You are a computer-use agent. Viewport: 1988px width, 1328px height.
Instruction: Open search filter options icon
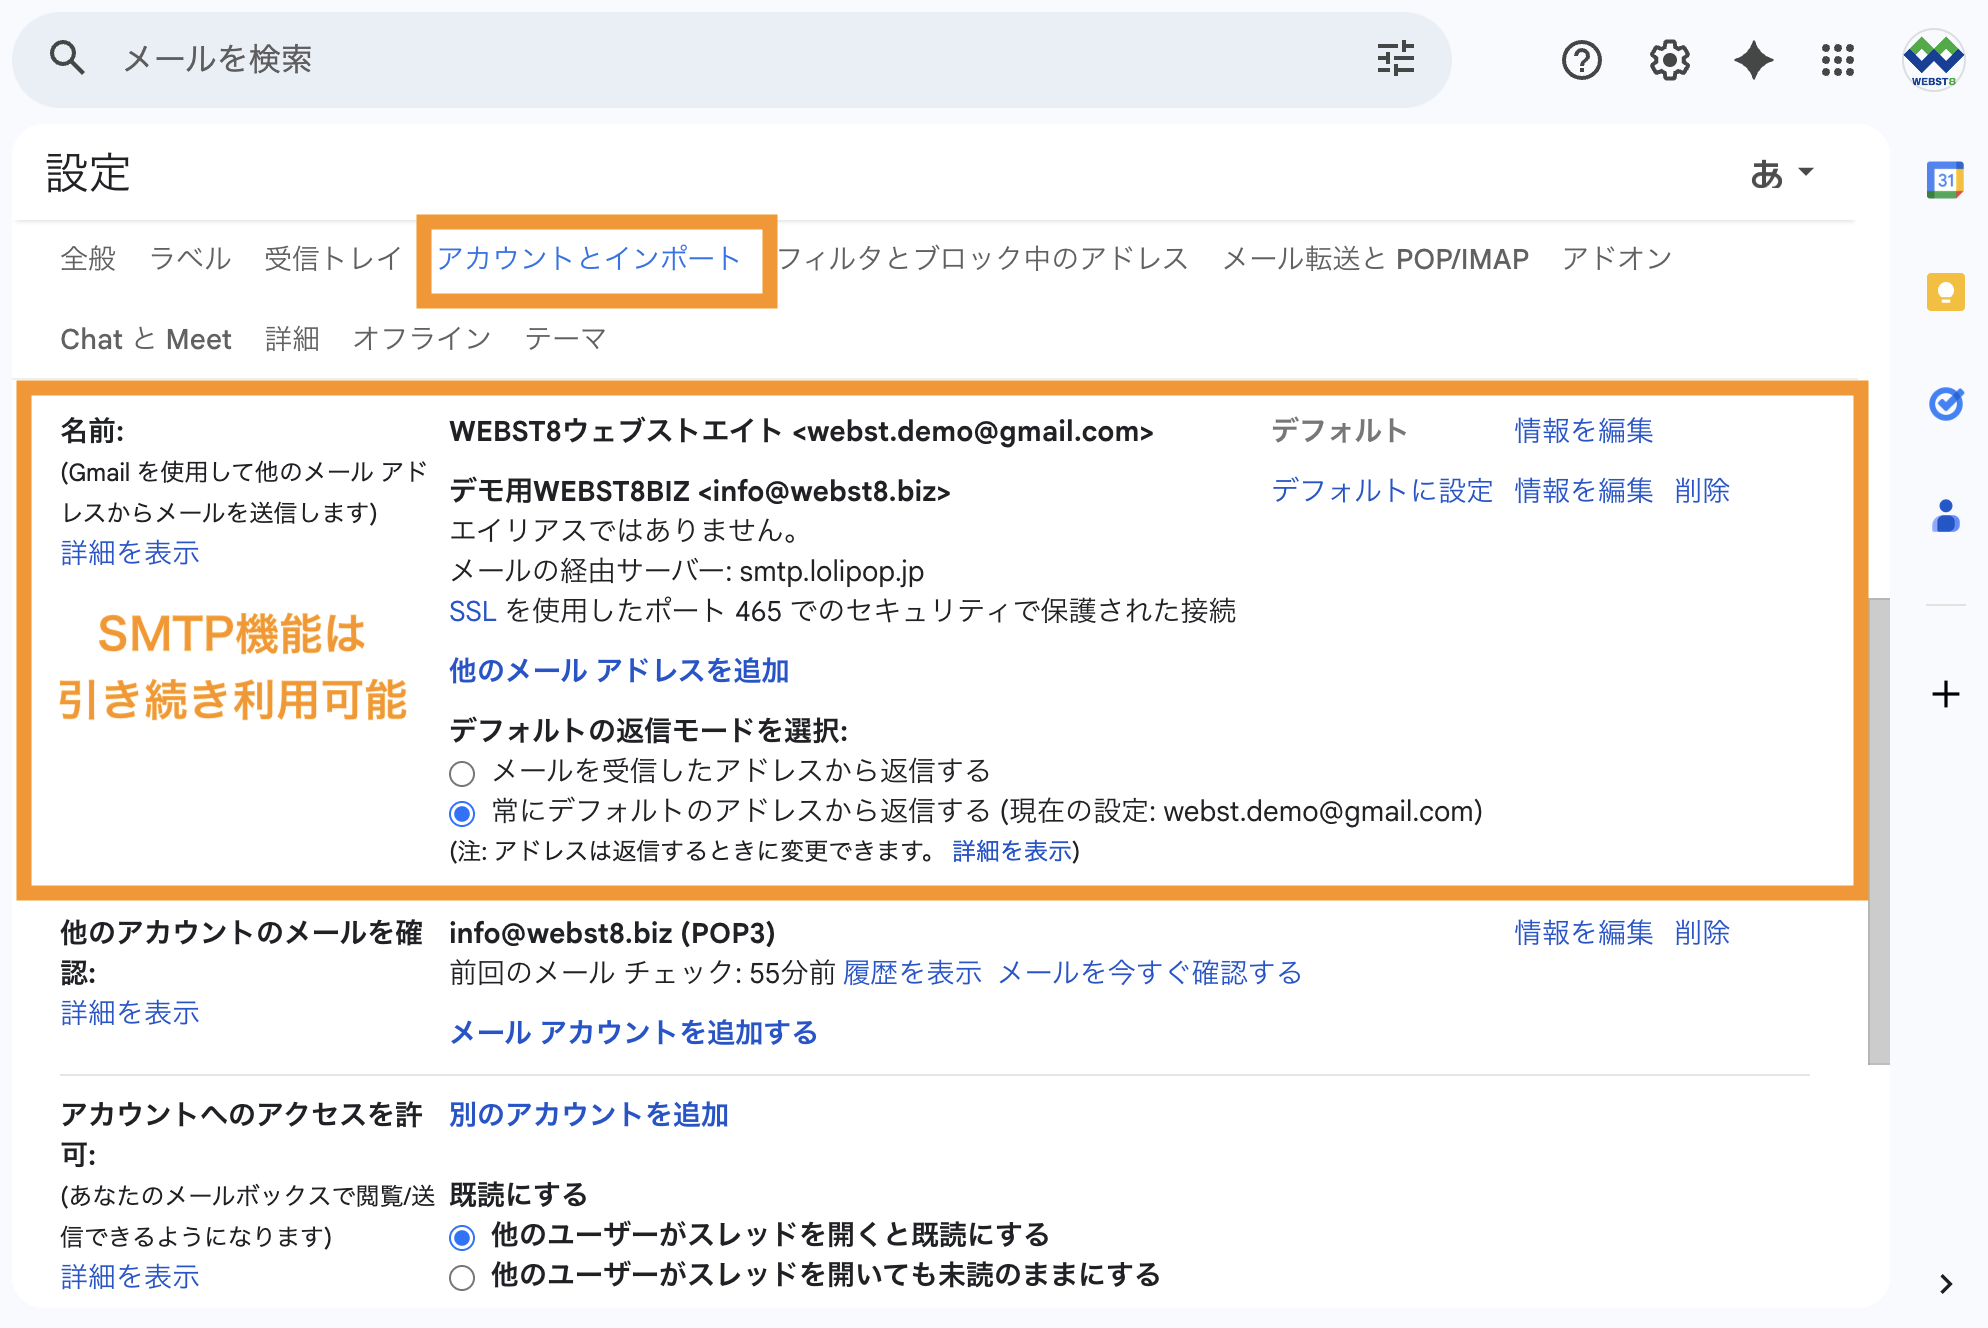[x=1395, y=59]
